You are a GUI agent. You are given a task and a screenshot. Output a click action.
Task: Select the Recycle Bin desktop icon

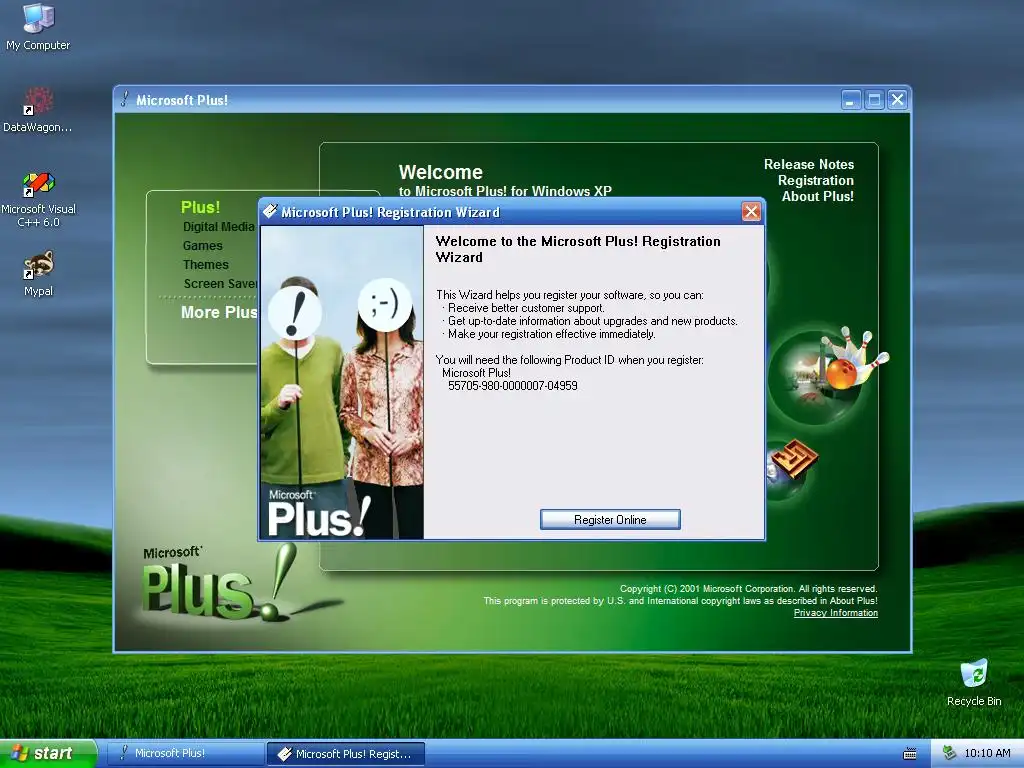(x=974, y=682)
